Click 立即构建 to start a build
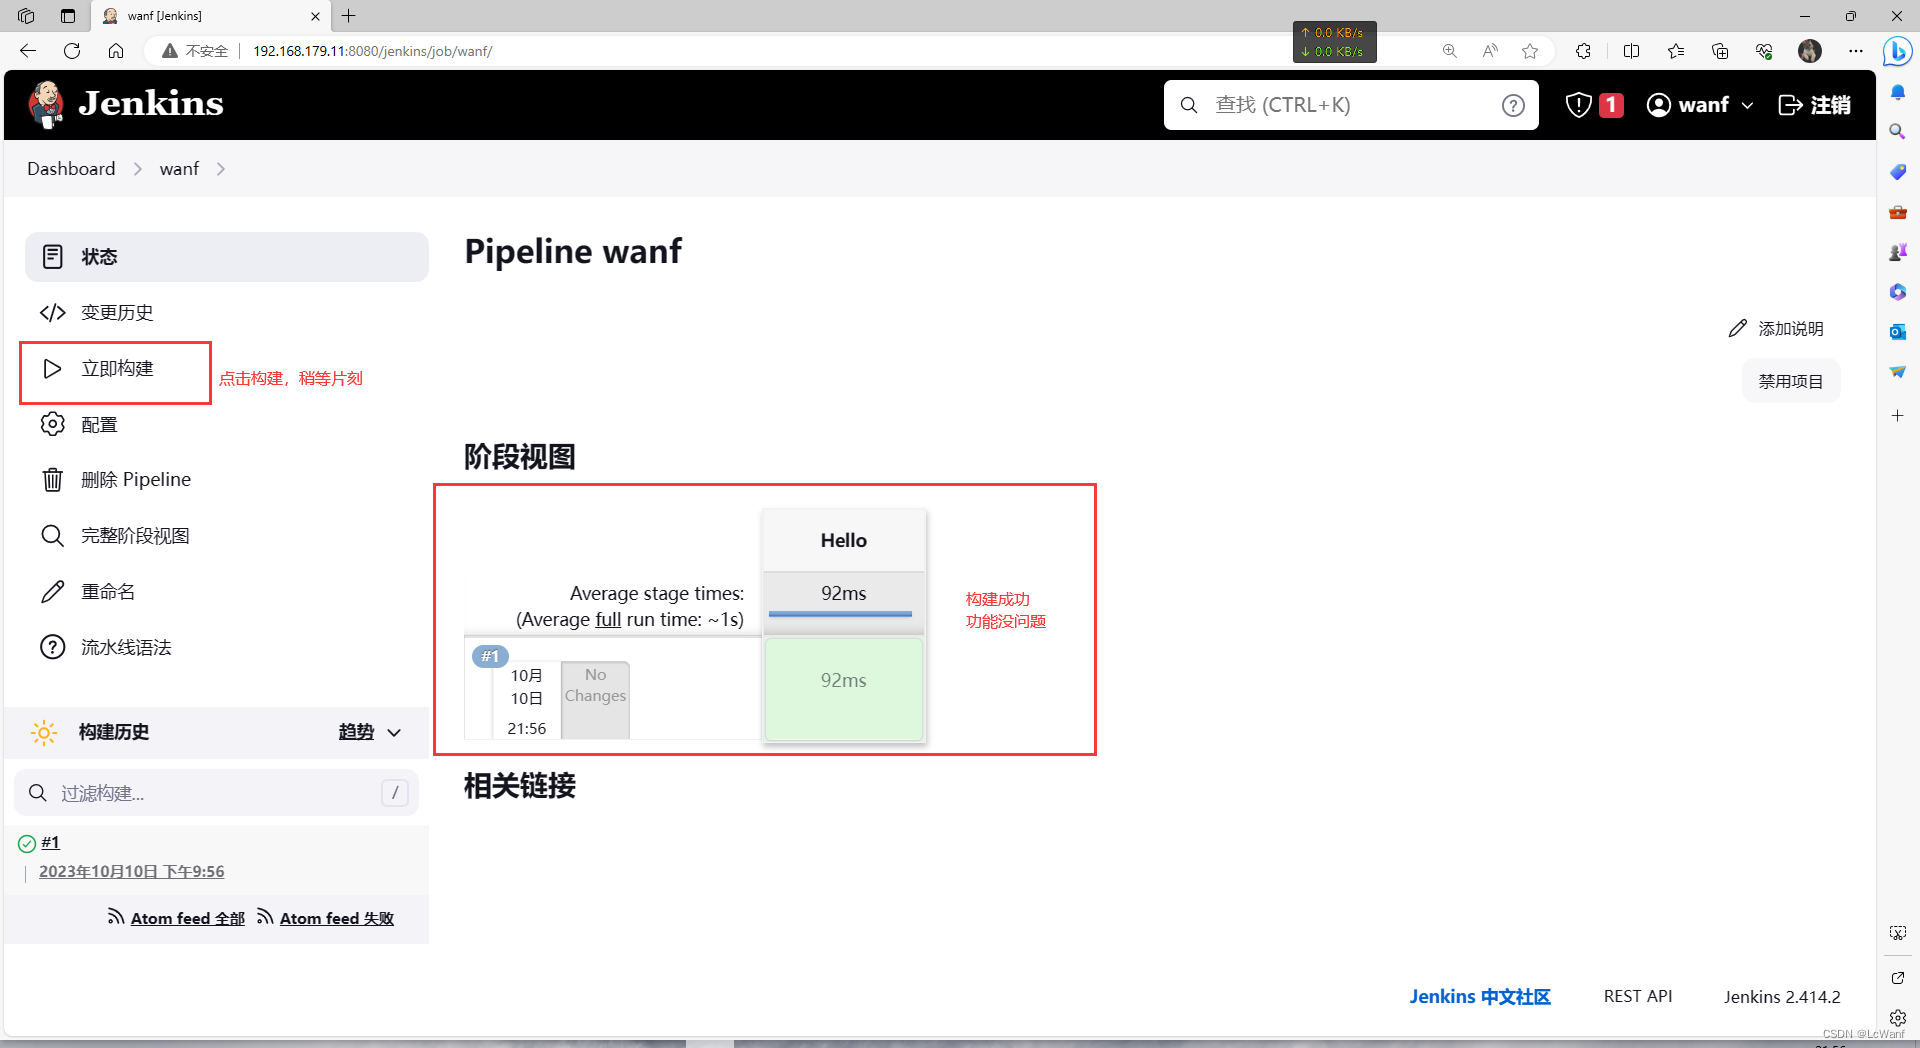The width and height of the screenshot is (1920, 1048). 116,369
